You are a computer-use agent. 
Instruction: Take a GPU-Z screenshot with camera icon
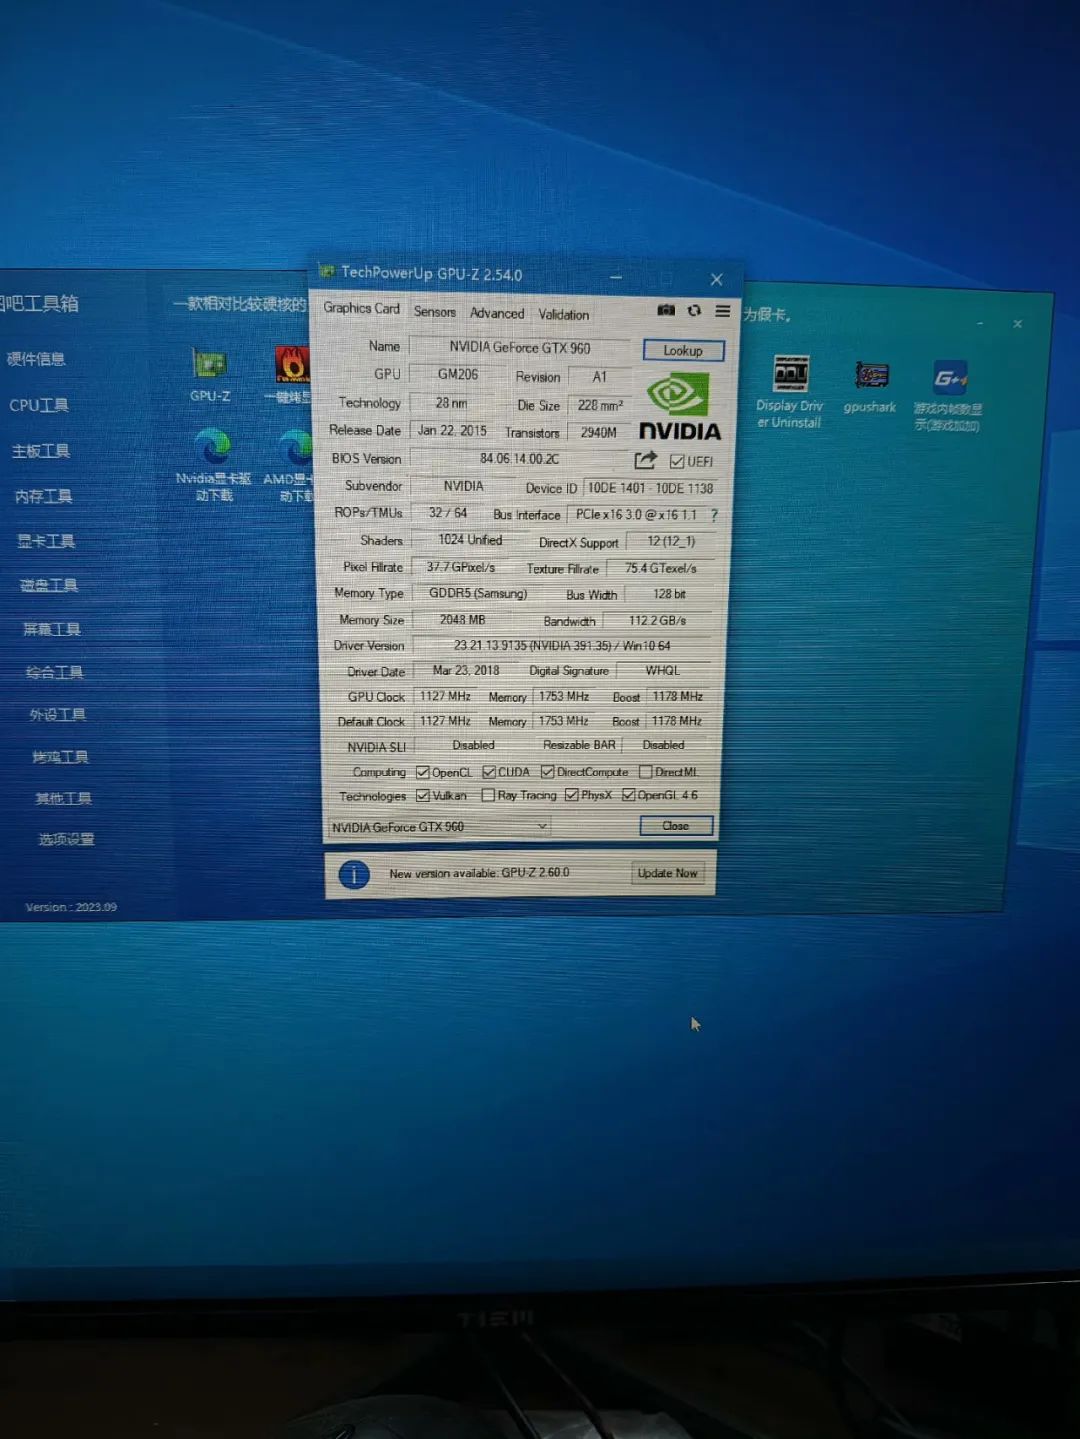tap(666, 310)
